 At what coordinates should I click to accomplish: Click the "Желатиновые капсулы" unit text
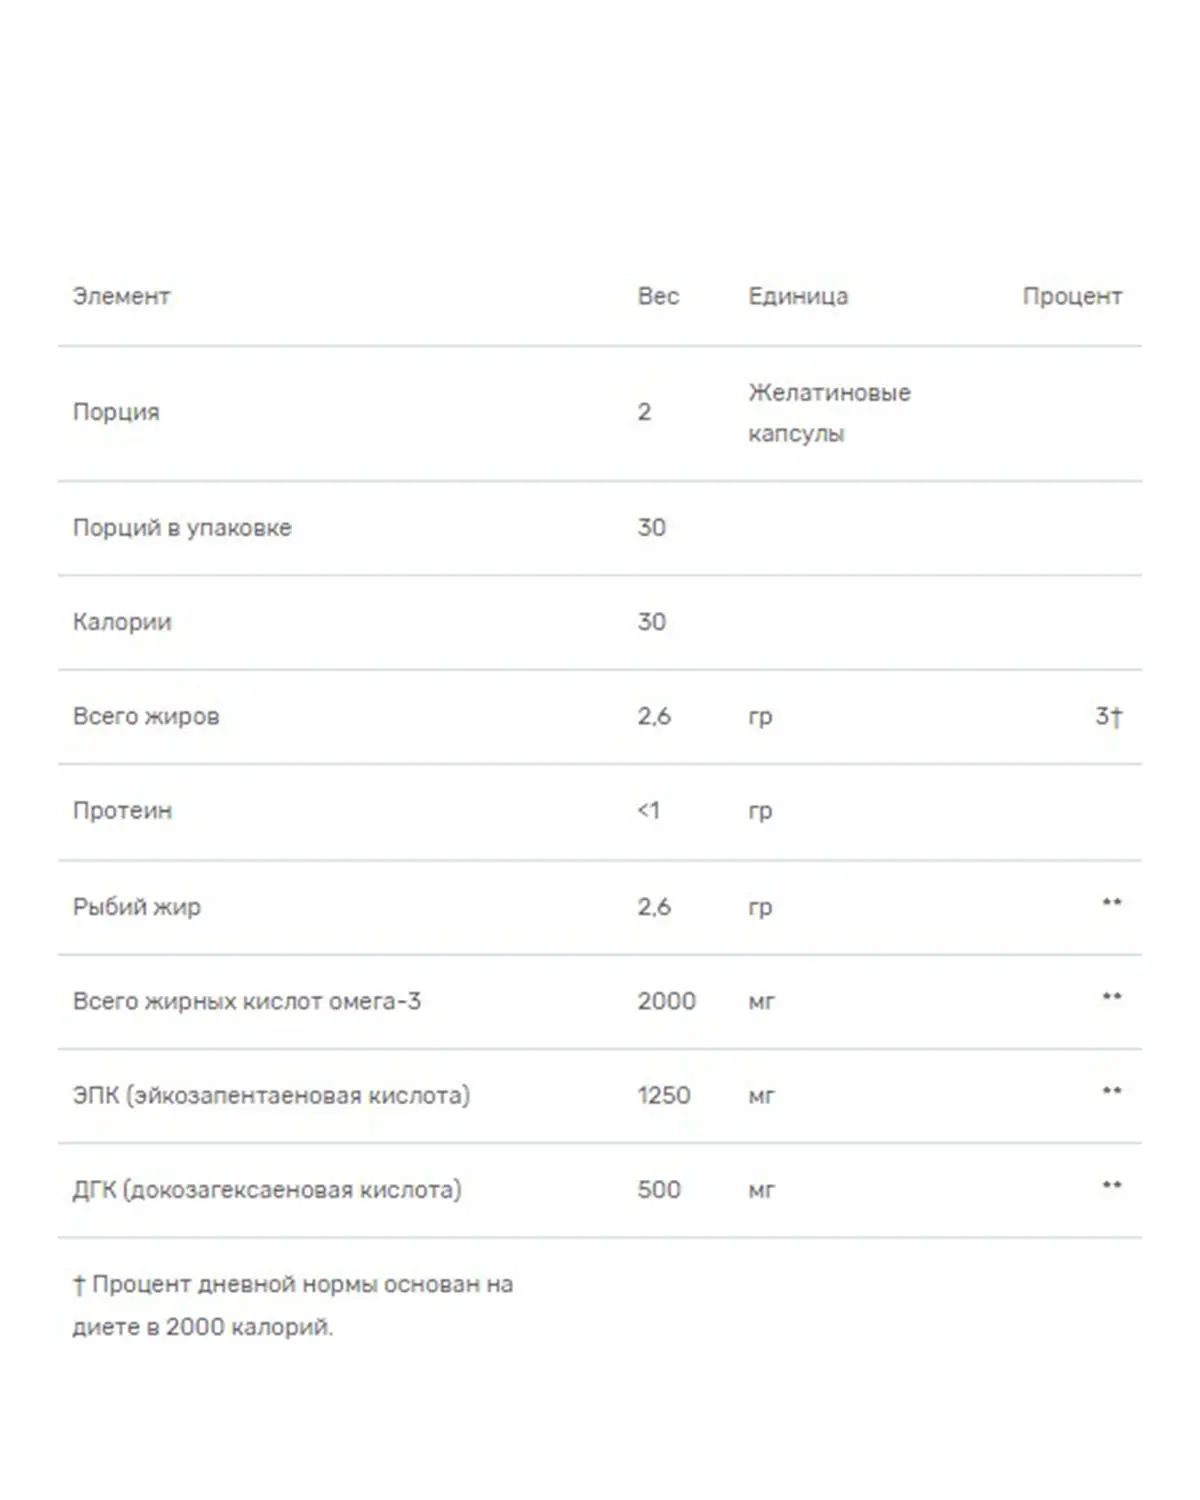click(x=828, y=413)
